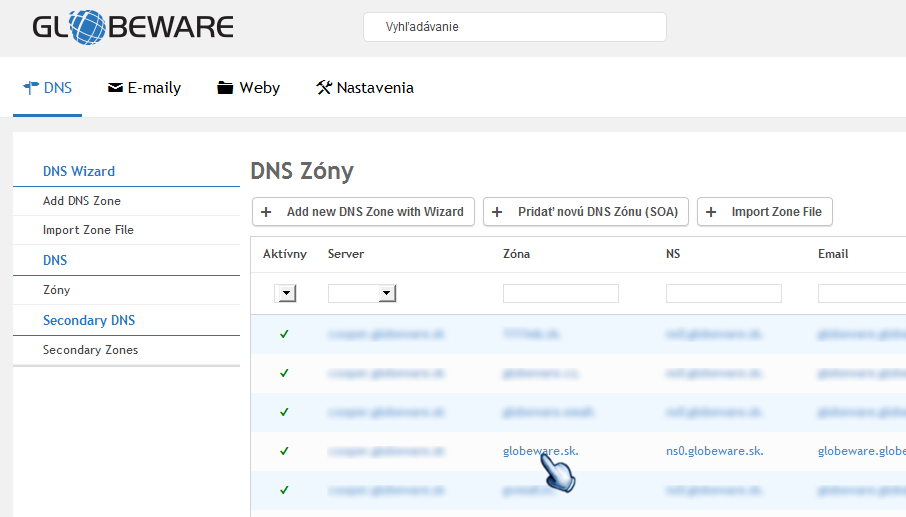
Task: Switch to the E-maily tab
Action: [144, 88]
